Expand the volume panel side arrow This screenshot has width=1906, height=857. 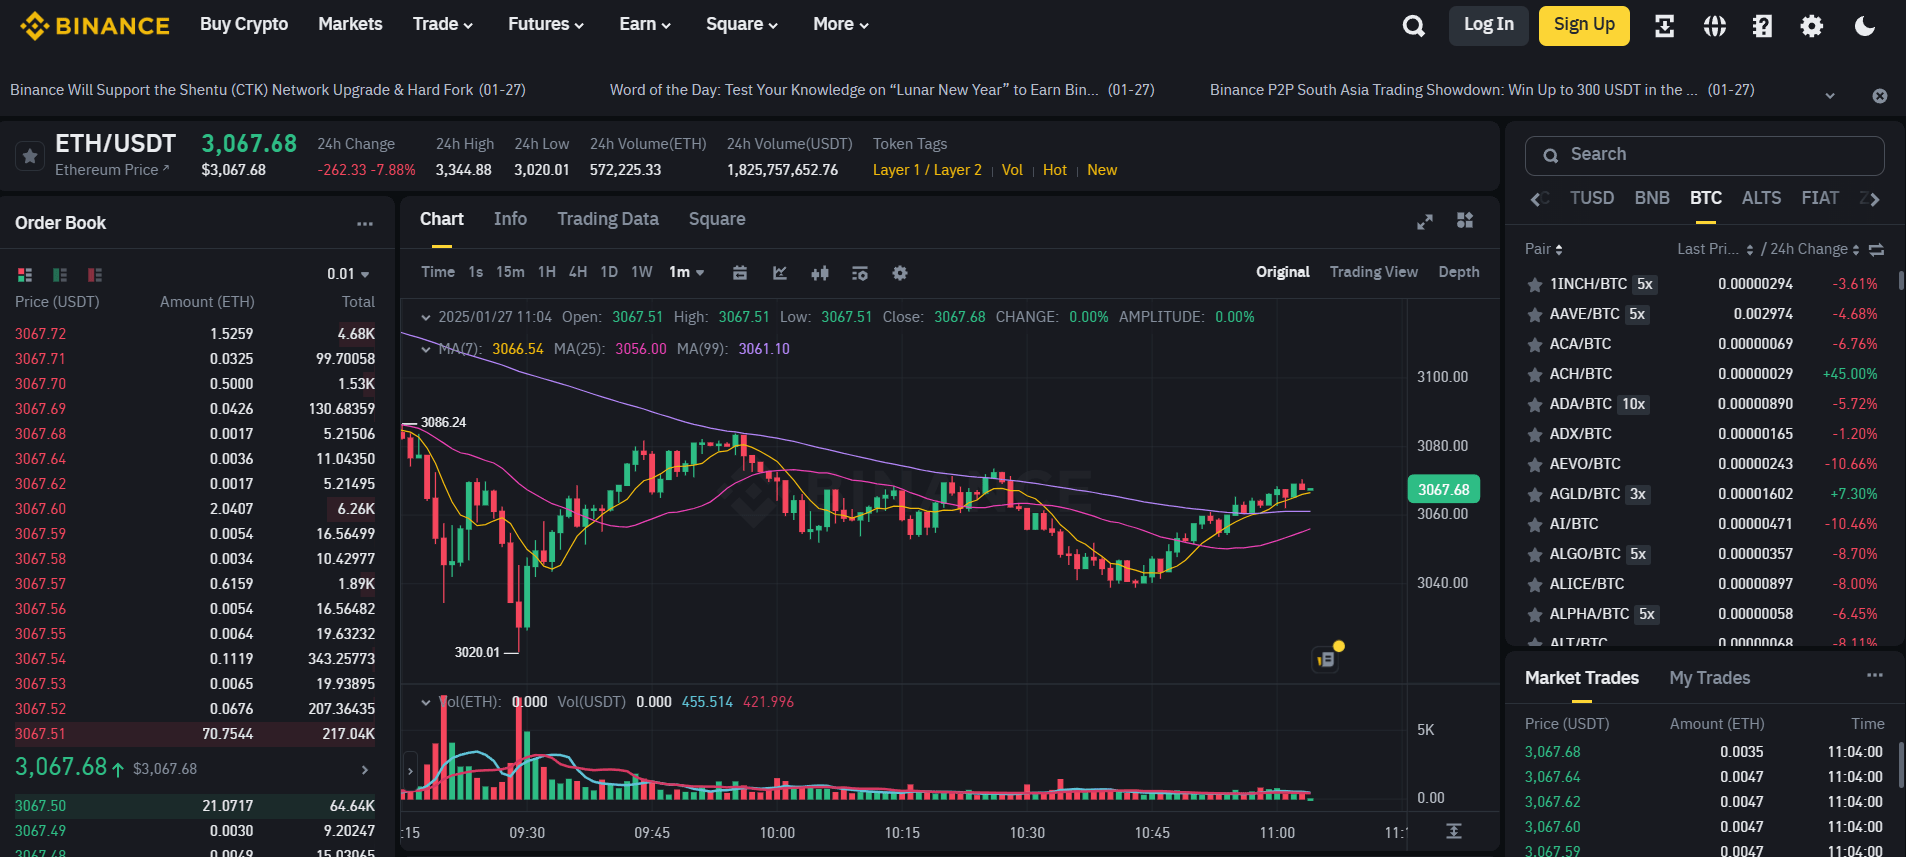tap(410, 771)
